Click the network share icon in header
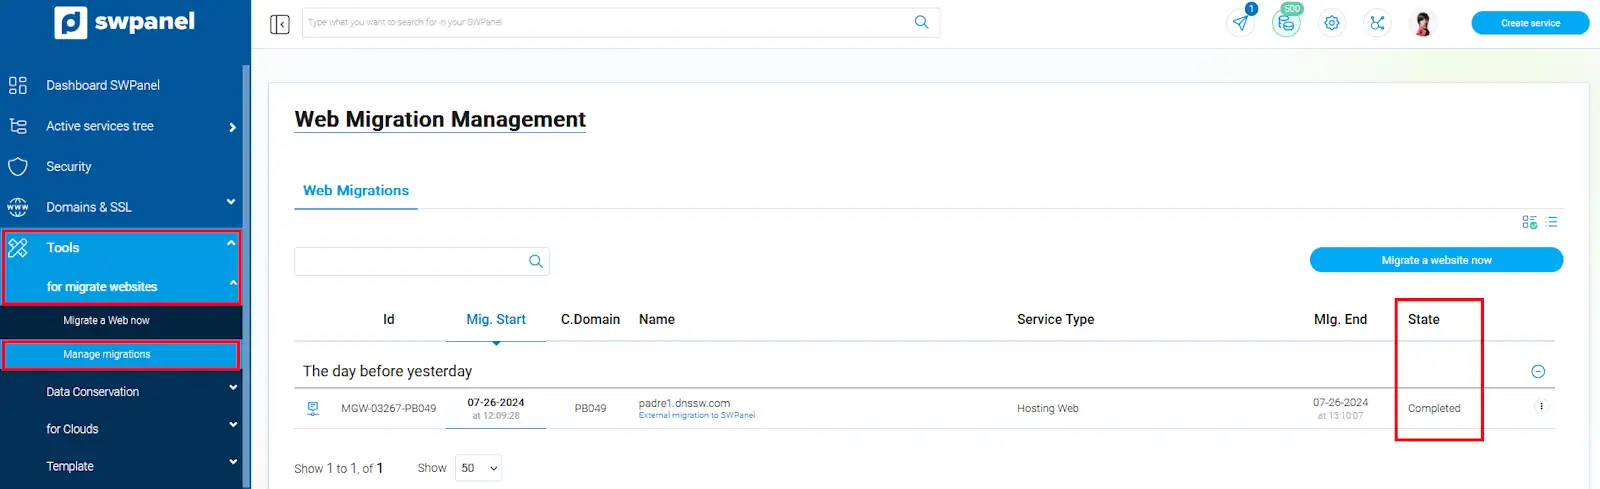Screen dimensions: 1600x489 coord(1377,23)
